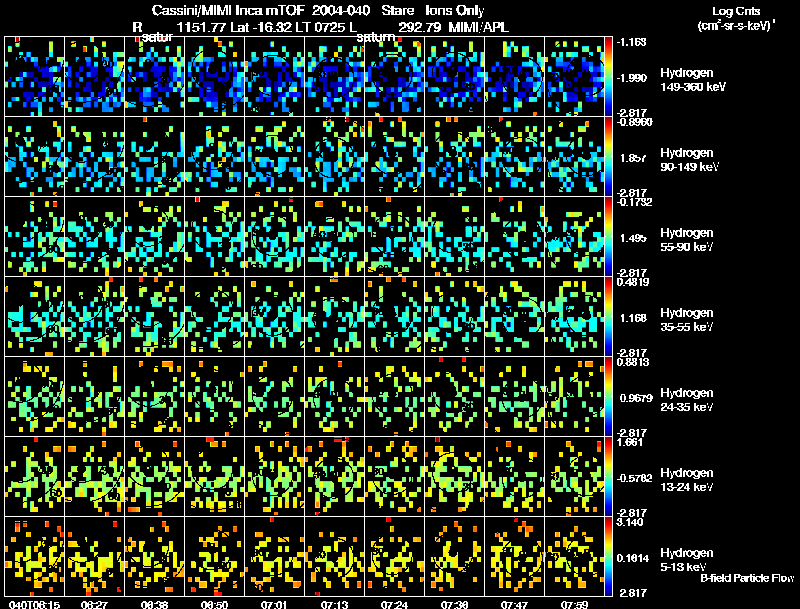Image resolution: width=800 pixels, height=609 pixels.
Task: Click the 'Hydrogen 35-55 keV' row label
Action: (x=687, y=320)
